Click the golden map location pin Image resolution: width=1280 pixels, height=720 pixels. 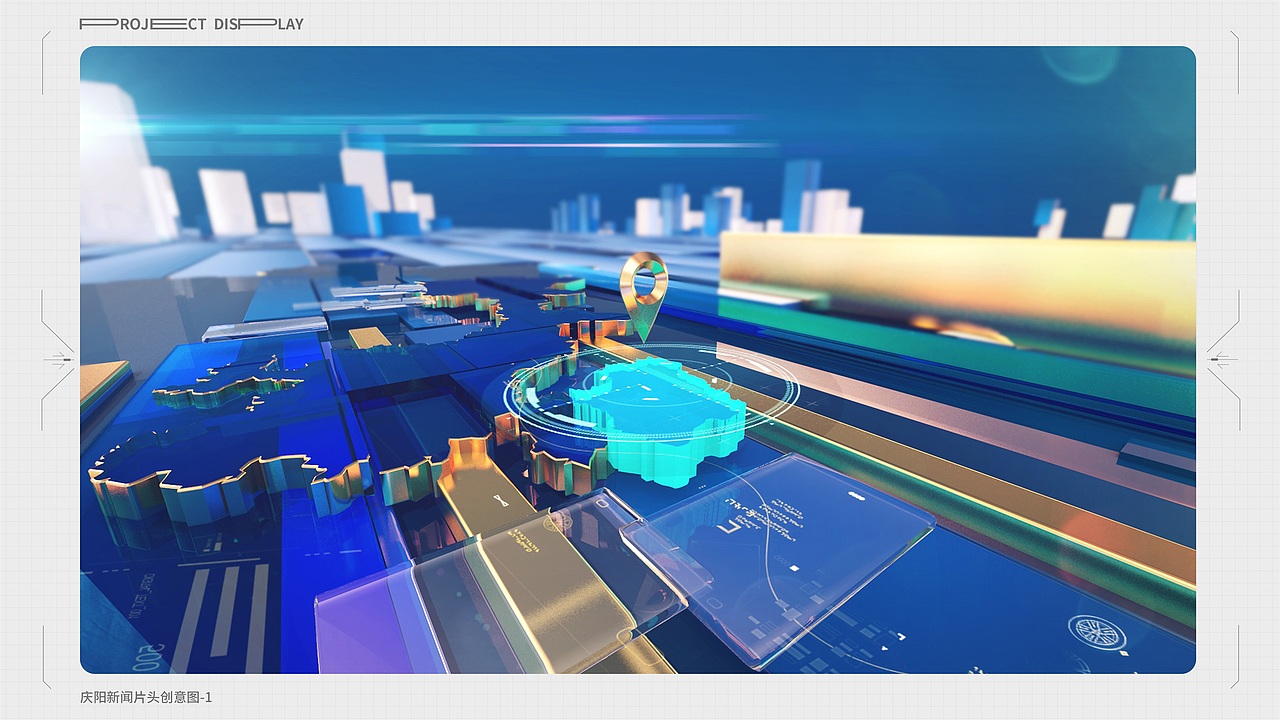pyautogui.click(x=644, y=296)
